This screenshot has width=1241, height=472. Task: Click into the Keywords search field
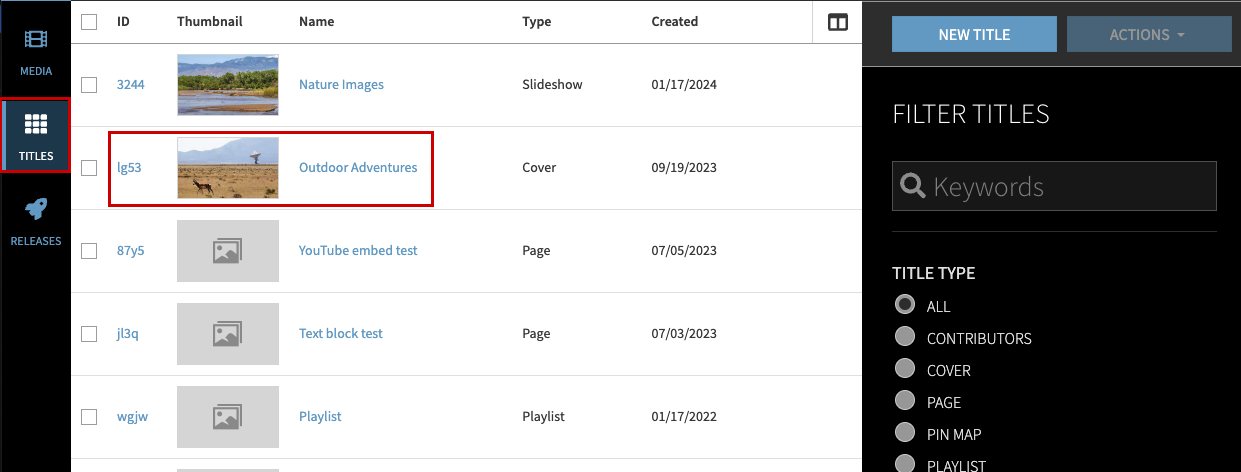point(1070,187)
